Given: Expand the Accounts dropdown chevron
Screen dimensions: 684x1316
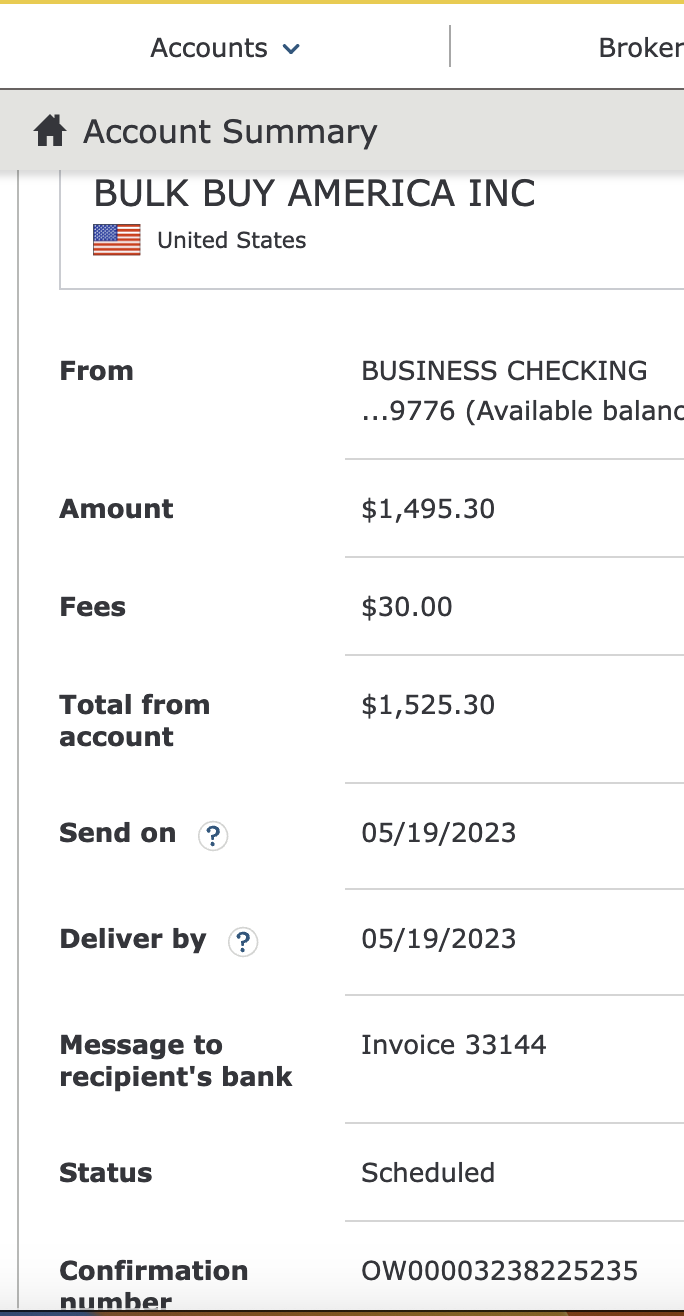Looking at the screenshot, I should 291,48.
